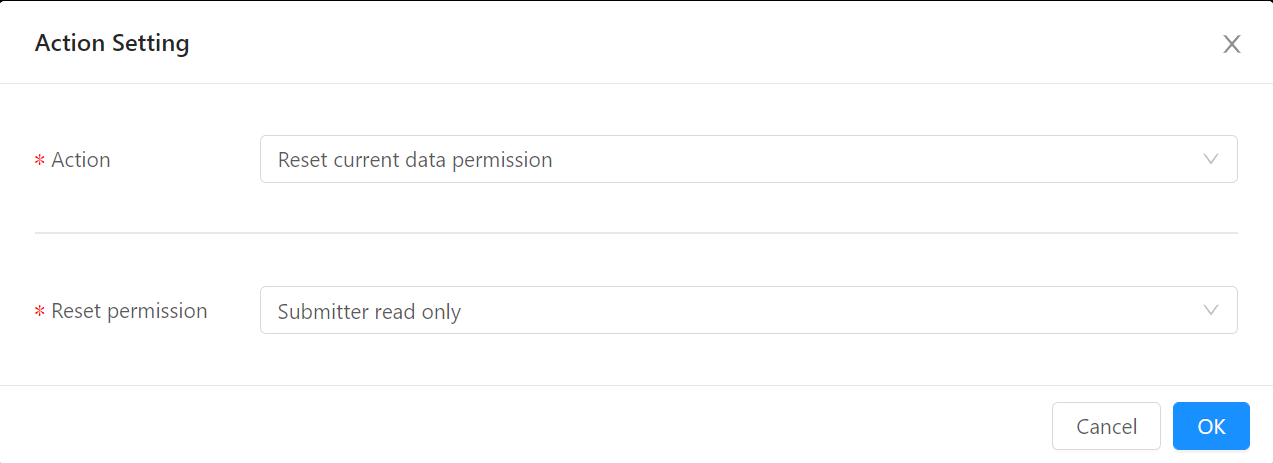Screen dimensions: 1273x463
Task: Close the Action Setting dialog with X
Action: pos(1232,44)
